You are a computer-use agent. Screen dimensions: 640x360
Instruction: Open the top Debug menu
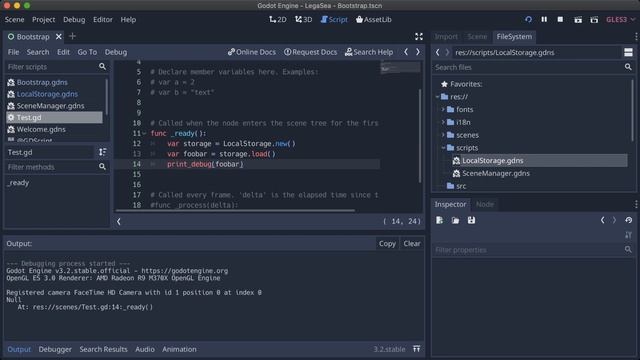pos(74,20)
